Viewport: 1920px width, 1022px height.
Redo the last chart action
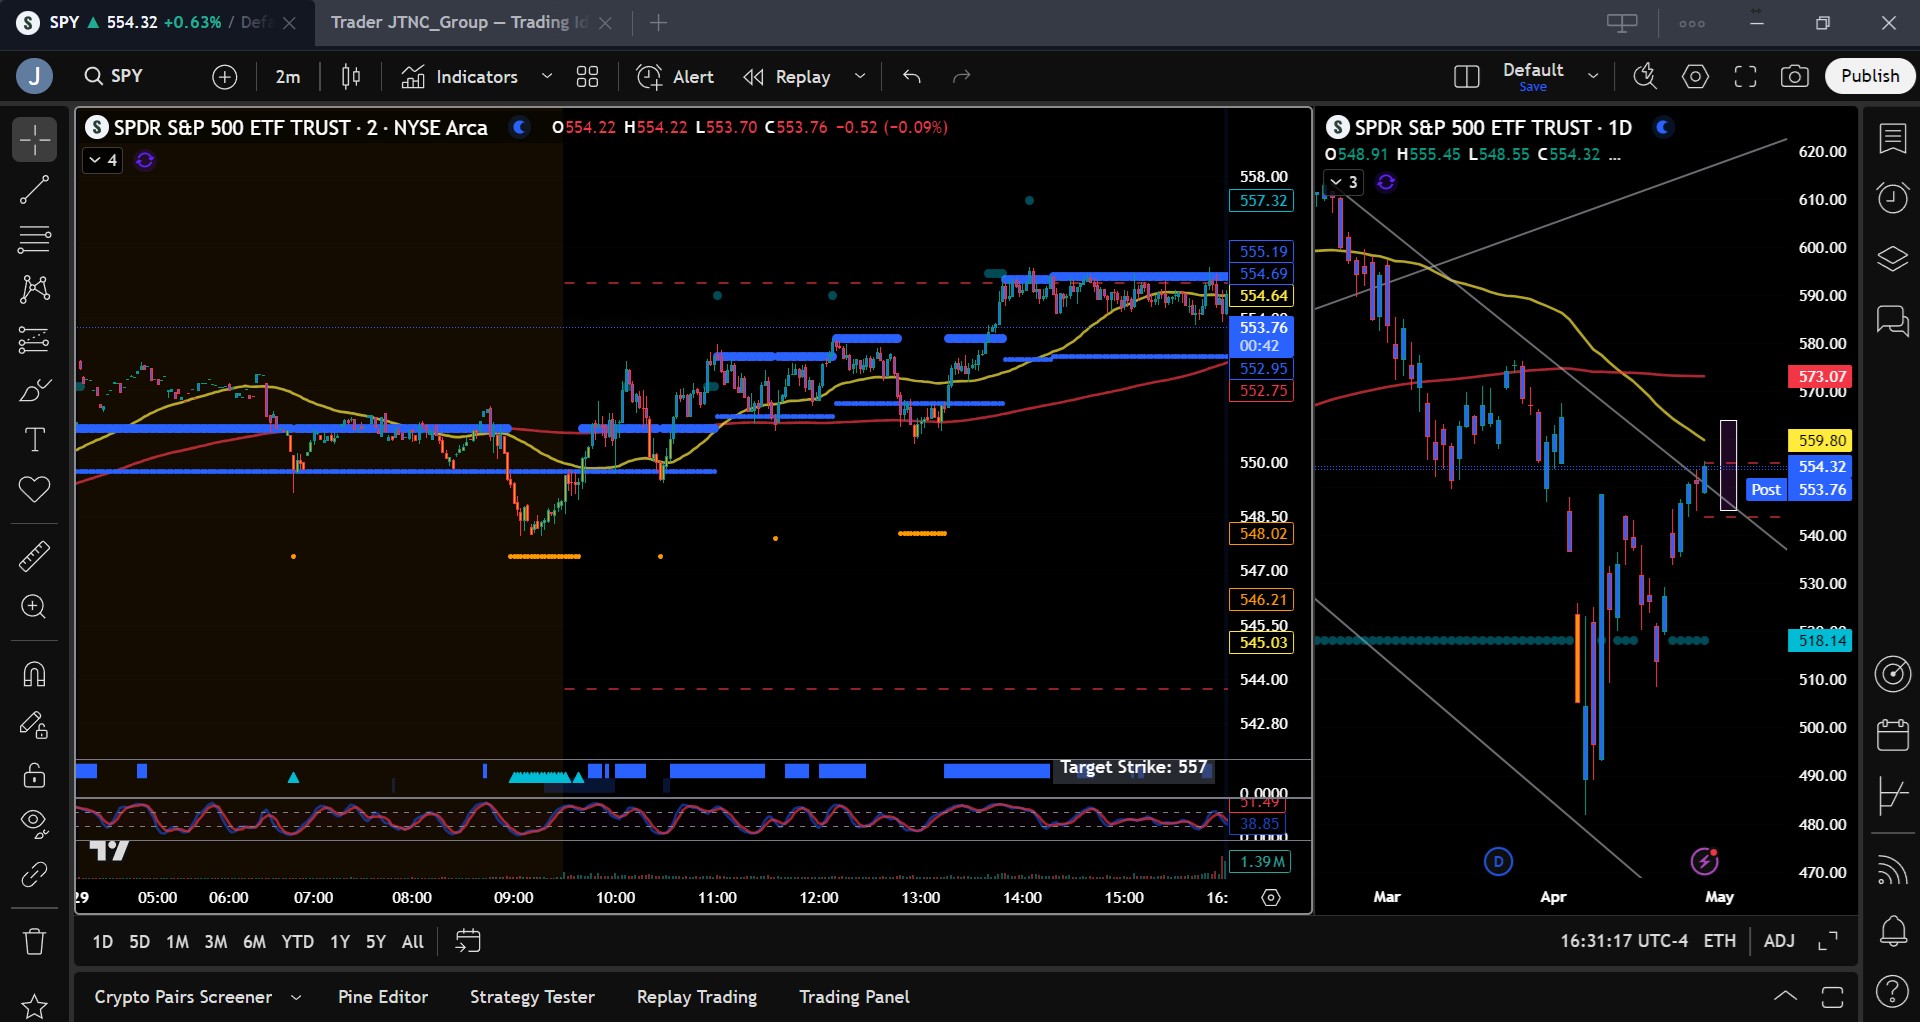961,76
